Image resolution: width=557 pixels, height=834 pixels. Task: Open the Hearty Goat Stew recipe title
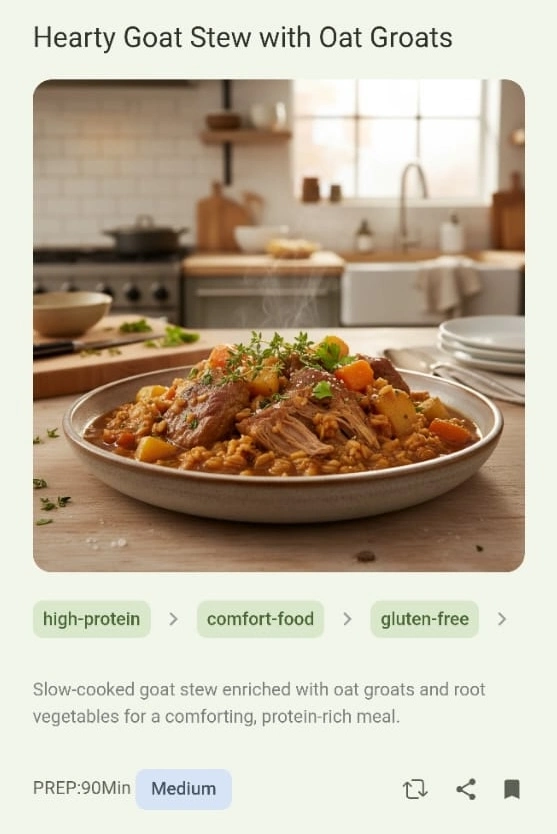click(243, 38)
